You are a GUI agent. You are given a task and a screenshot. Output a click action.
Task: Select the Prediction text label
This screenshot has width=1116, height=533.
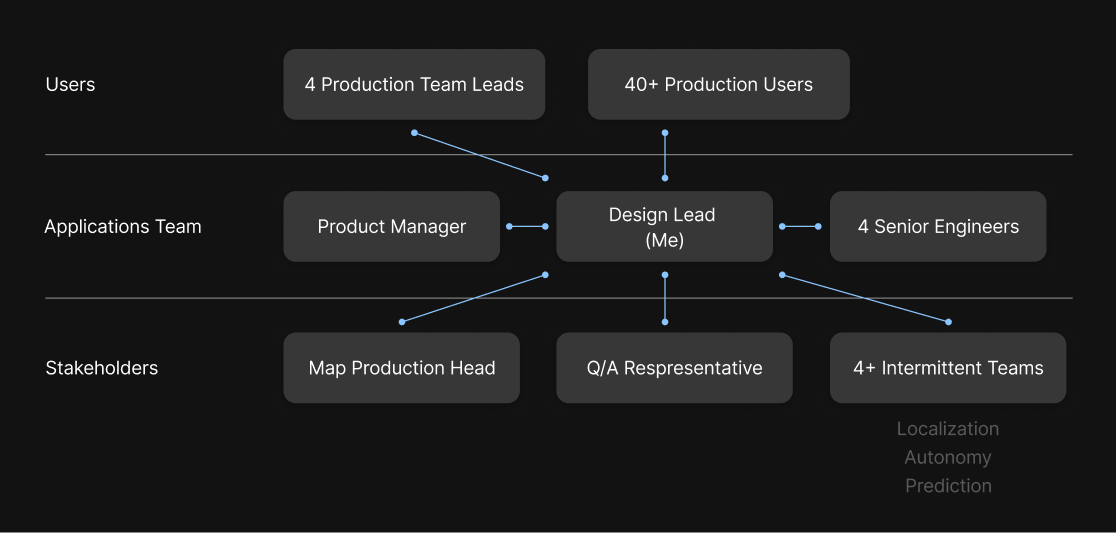[947, 486]
